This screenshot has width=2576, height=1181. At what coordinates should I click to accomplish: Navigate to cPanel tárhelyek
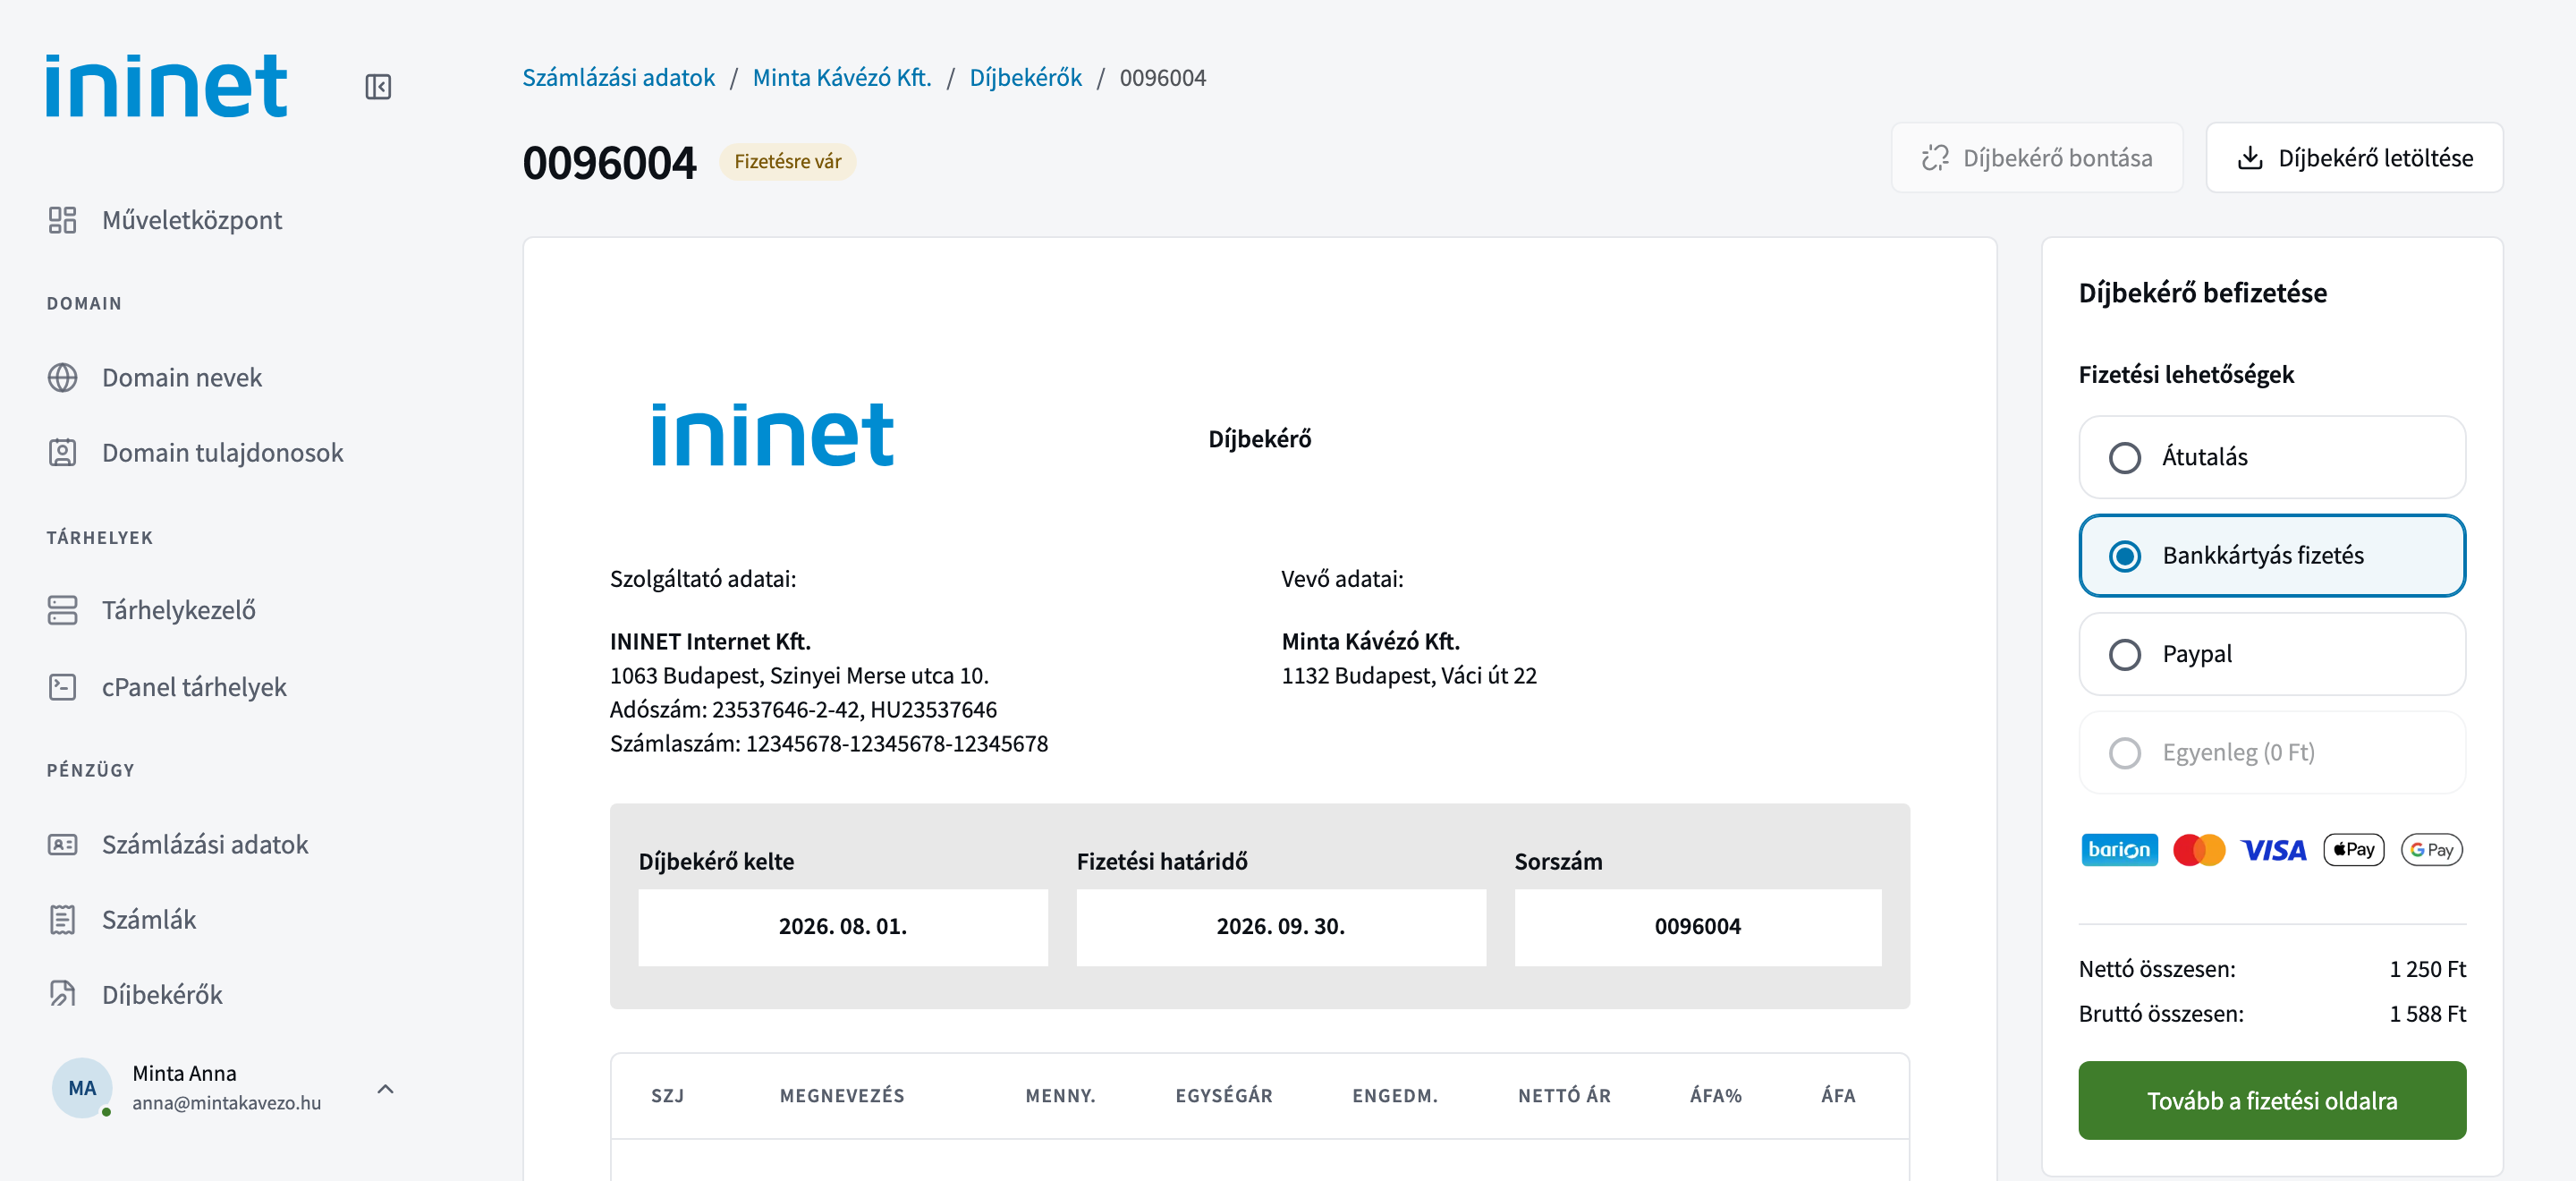[194, 687]
